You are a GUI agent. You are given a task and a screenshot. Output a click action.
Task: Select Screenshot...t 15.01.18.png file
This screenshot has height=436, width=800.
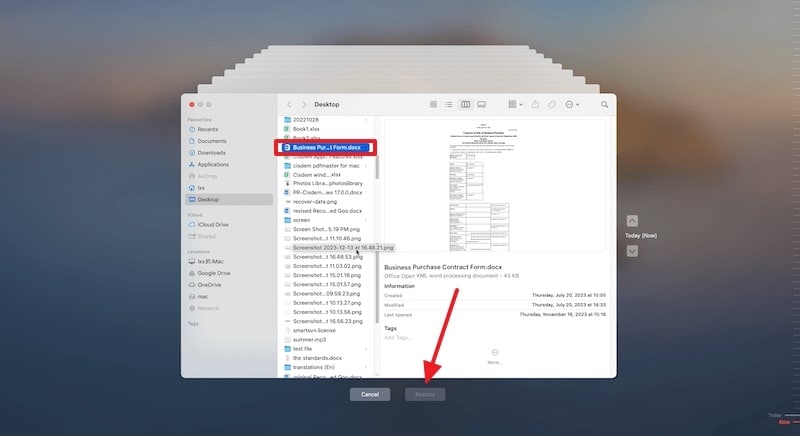tap(326, 275)
